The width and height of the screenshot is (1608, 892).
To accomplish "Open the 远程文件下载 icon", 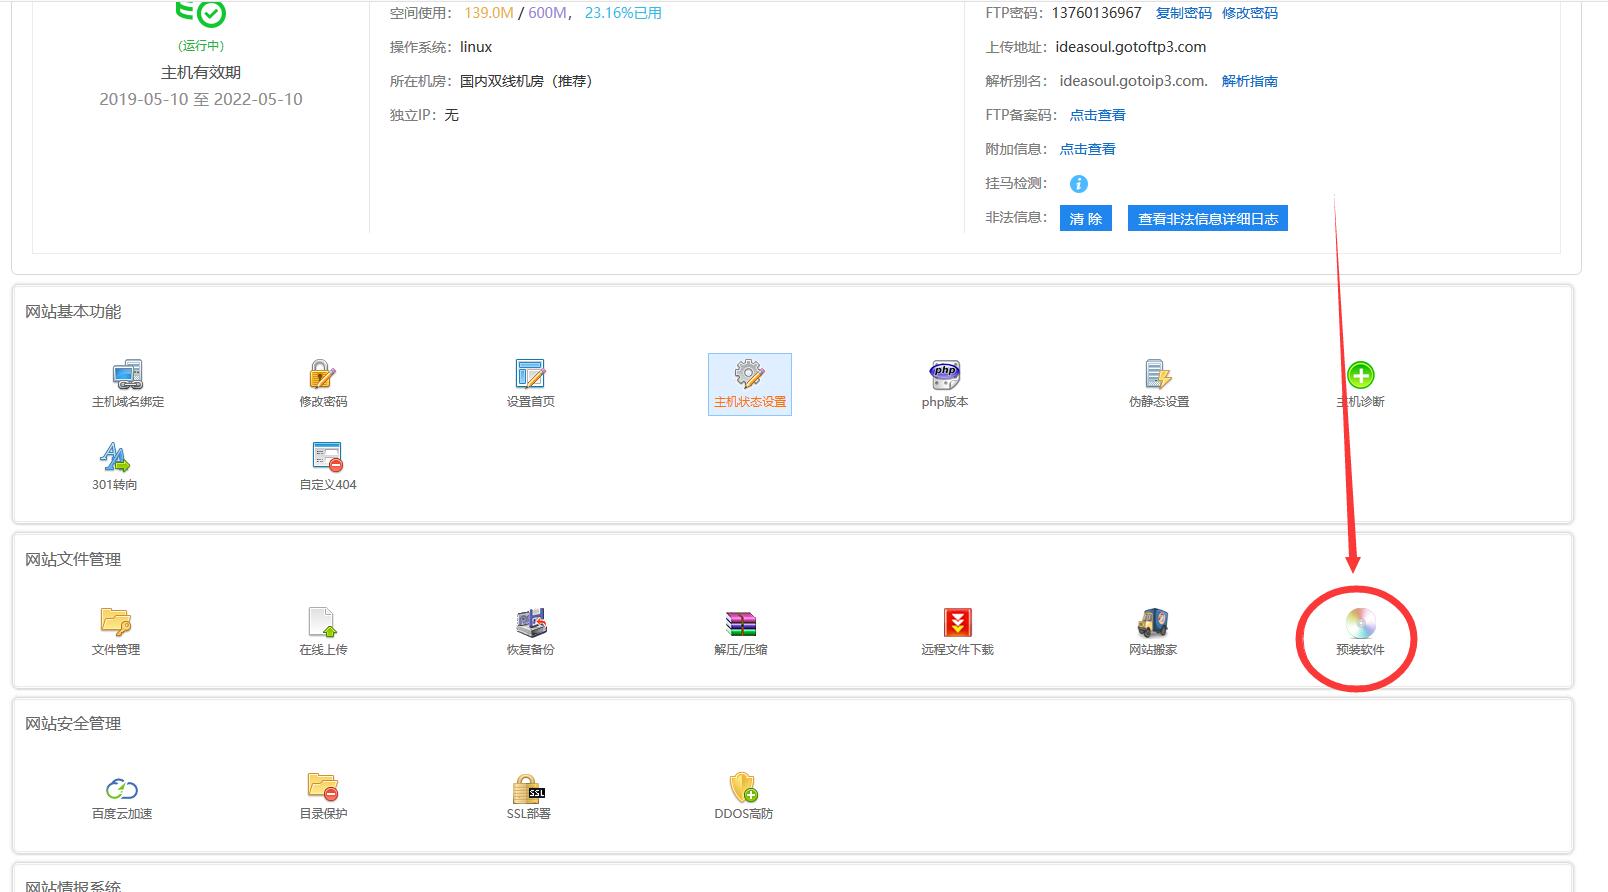I will [957, 622].
